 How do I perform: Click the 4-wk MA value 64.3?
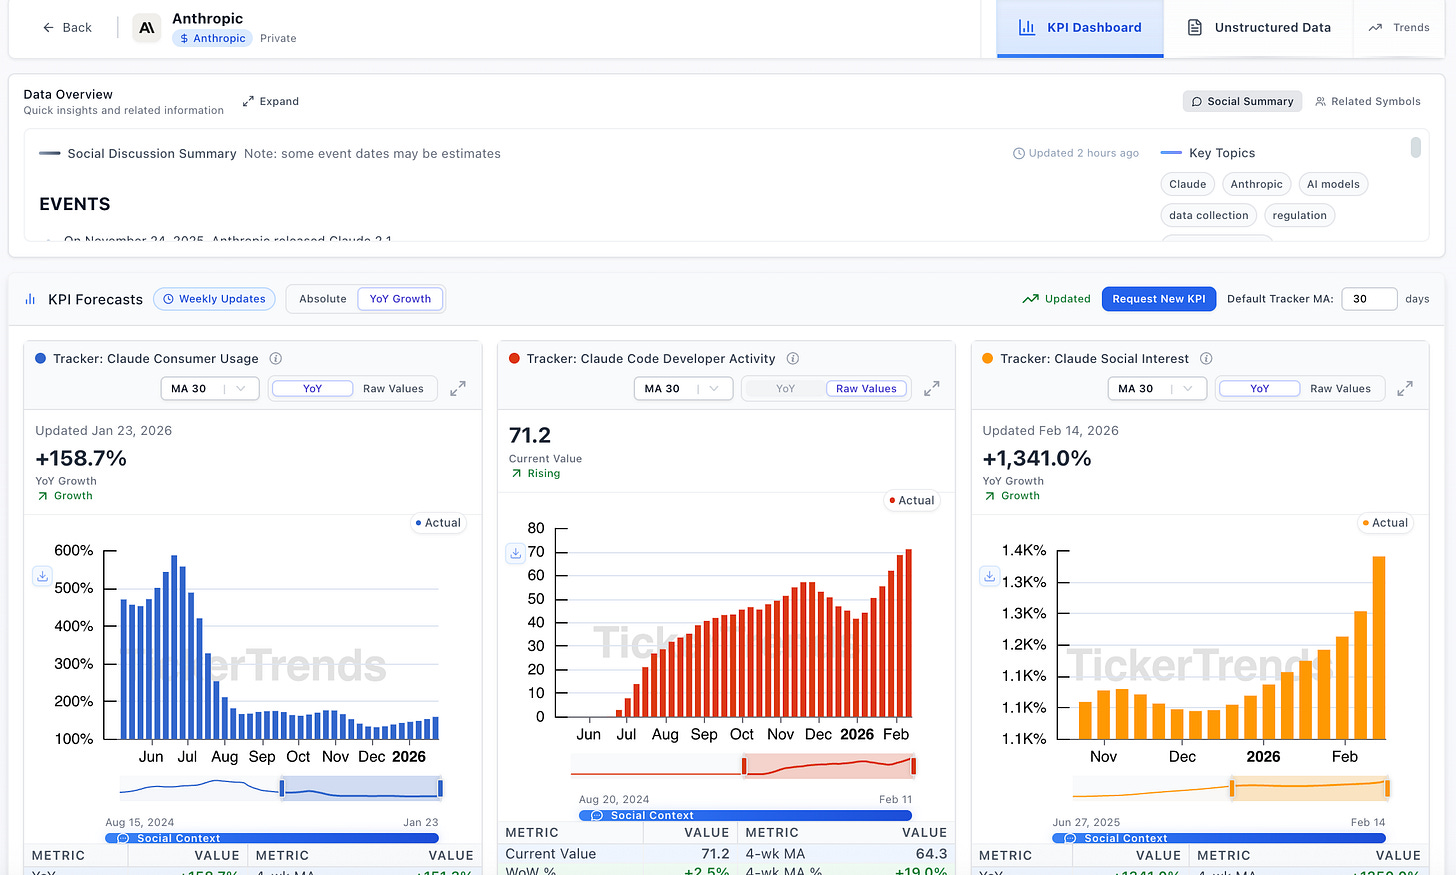pyautogui.click(x=931, y=854)
